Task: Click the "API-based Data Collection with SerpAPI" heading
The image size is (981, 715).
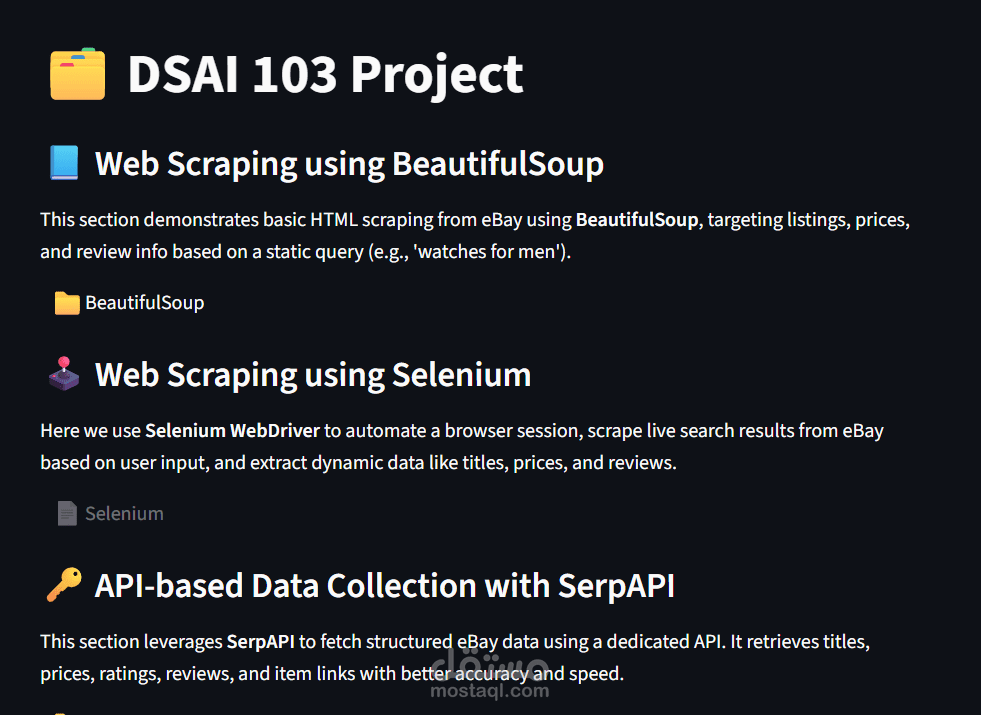Action: coord(385,585)
